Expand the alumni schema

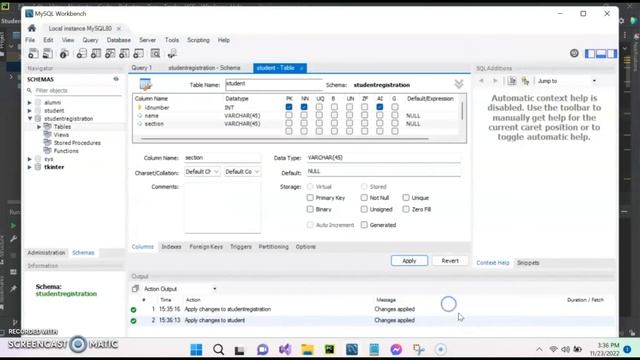point(30,102)
